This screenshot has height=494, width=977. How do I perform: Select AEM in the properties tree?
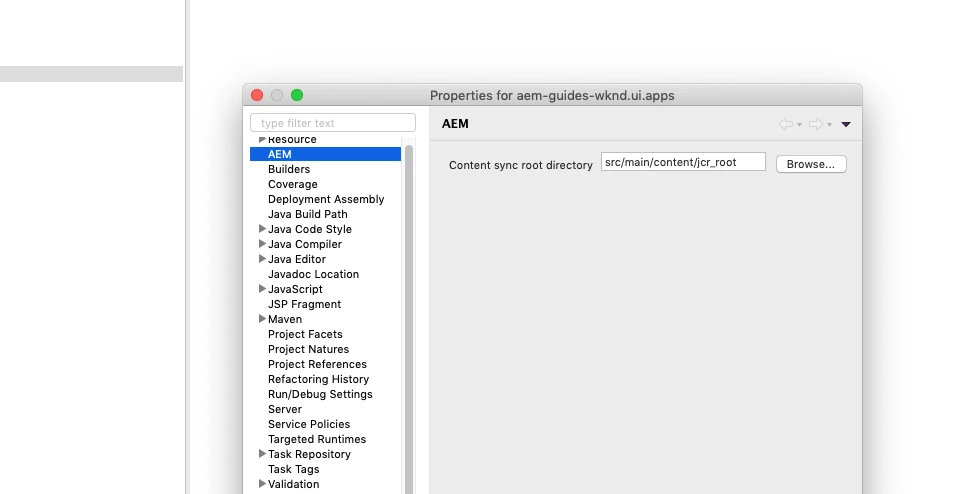click(x=325, y=154)
